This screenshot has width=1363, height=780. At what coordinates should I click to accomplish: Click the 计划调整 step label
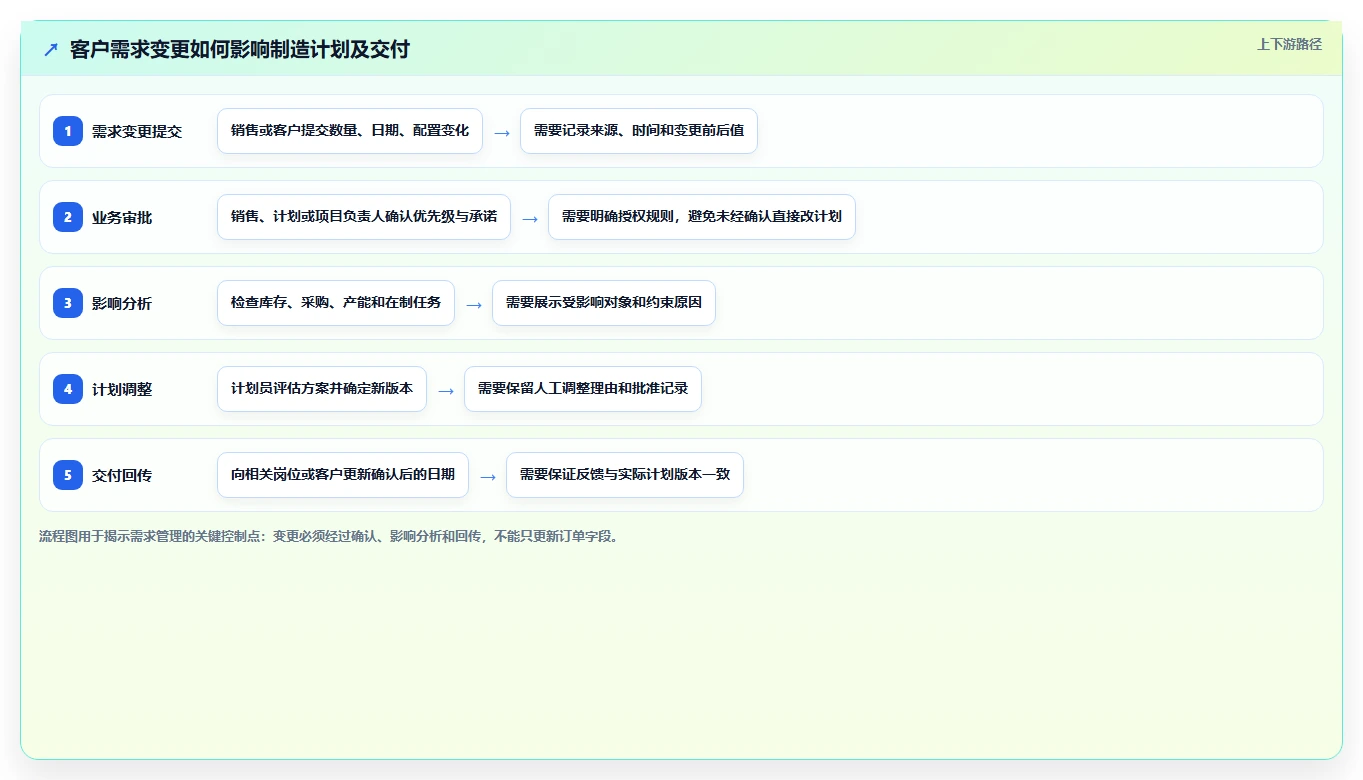122,389
